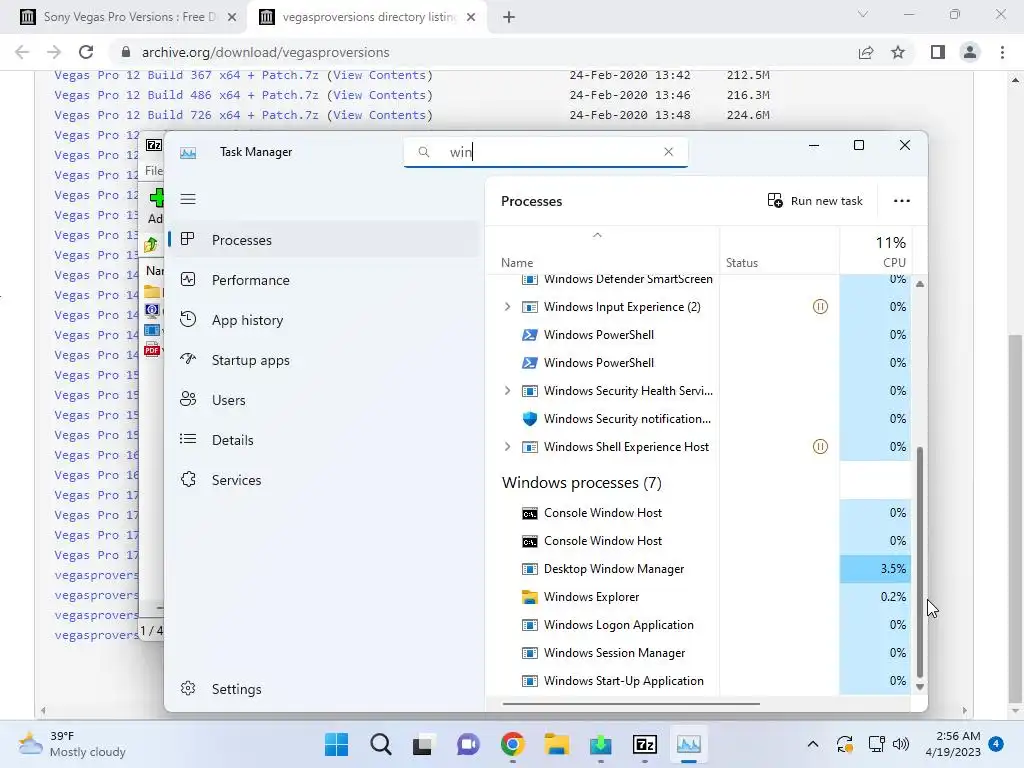The height and width of the screenshot is (768, 1024).
Task: Open taskbar Search
Action: [x=381, y=744]
